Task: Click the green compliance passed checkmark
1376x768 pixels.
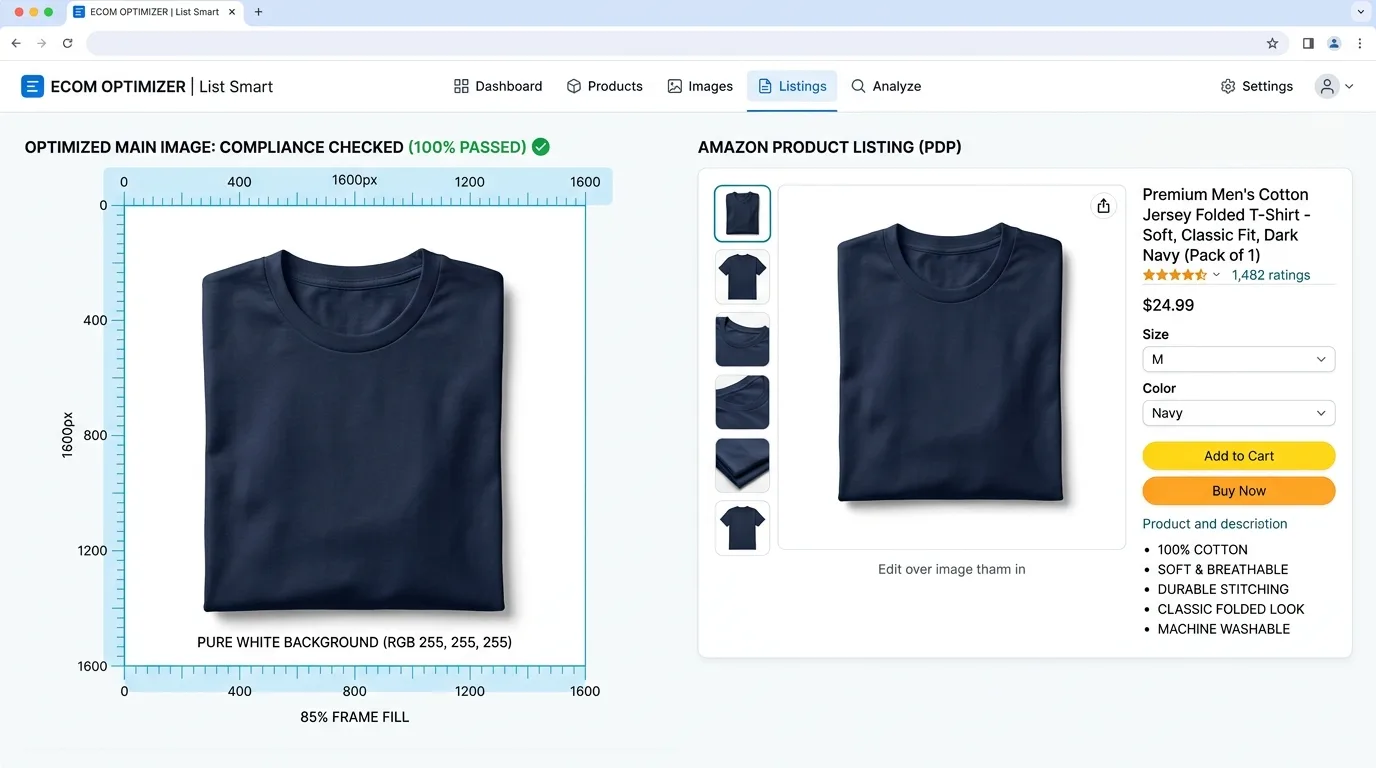Action: click(541, 147)
